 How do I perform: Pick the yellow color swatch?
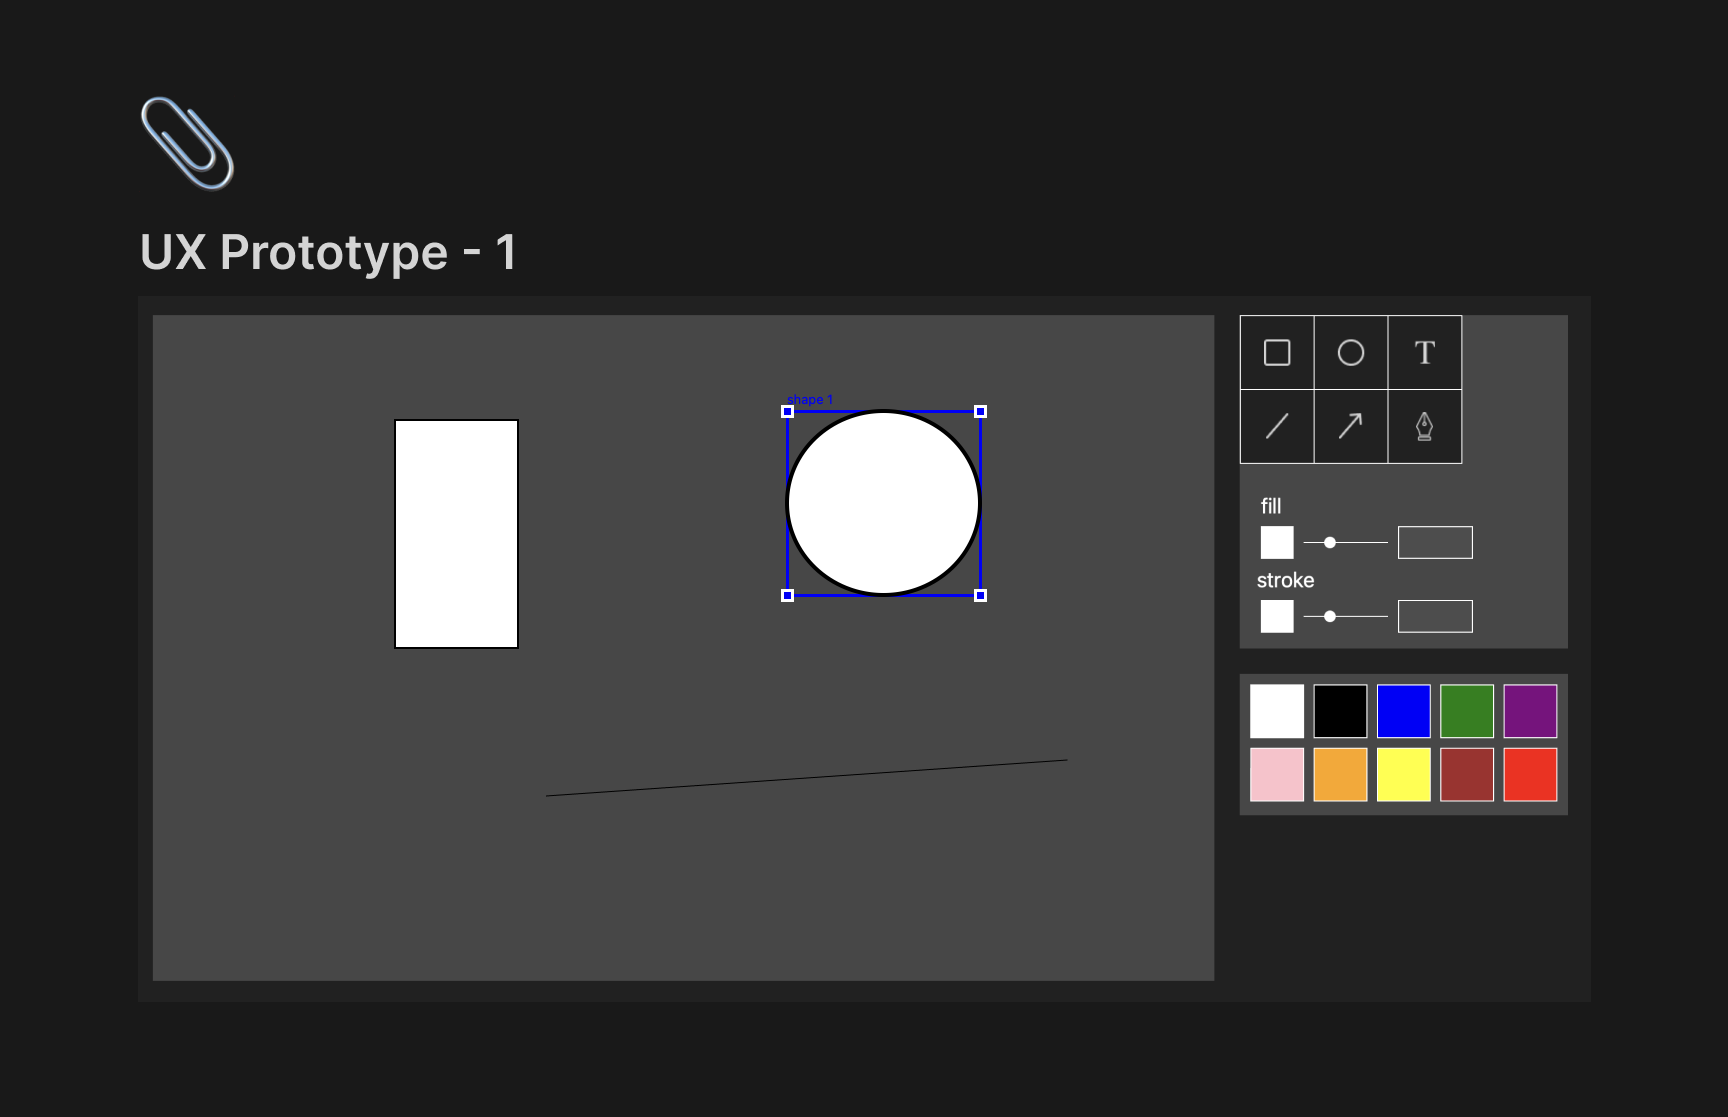click(1403, 775)
